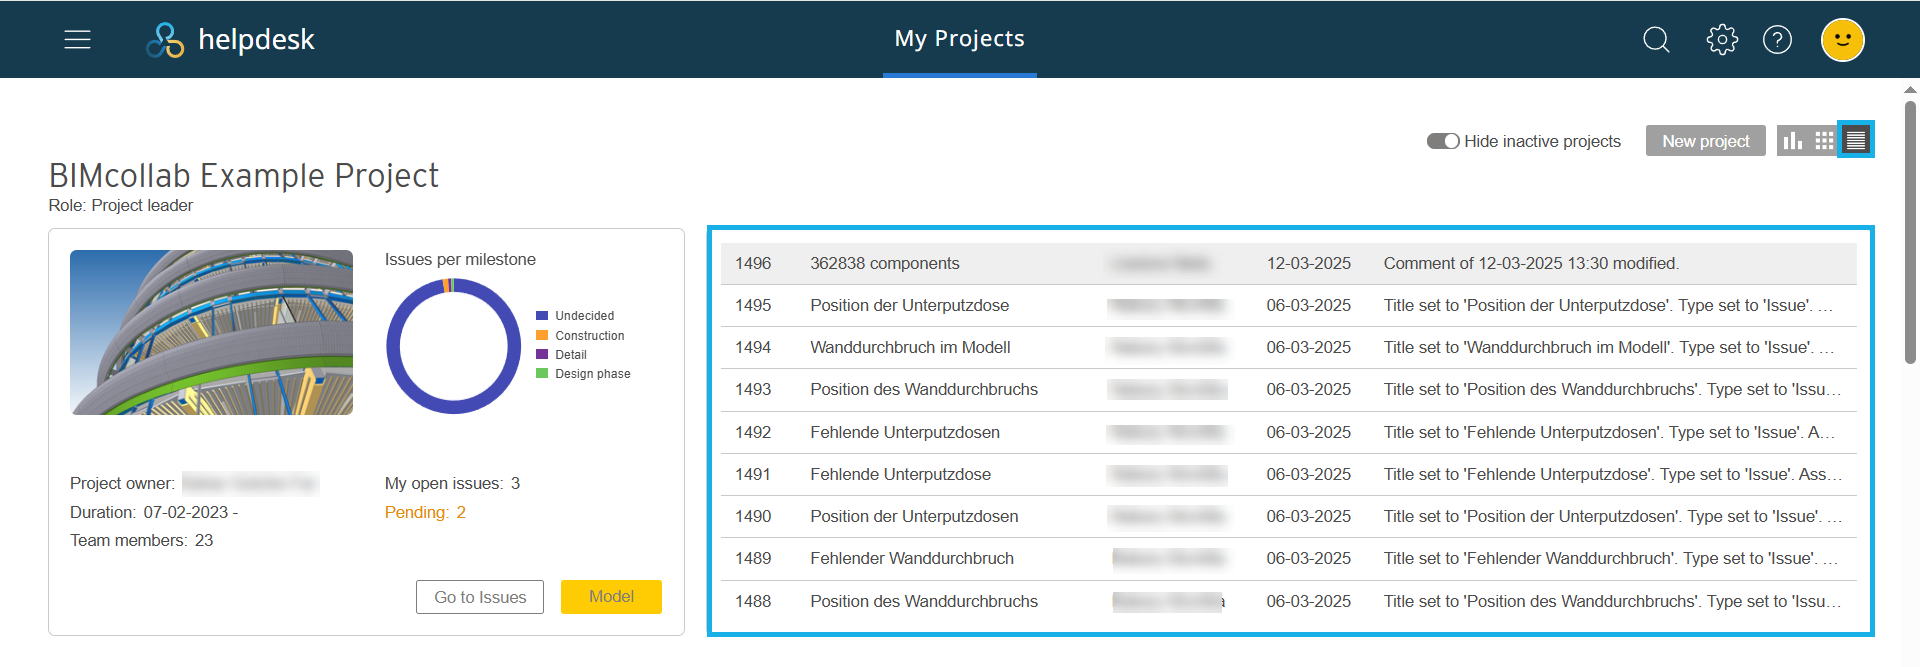Open issue 1493 'Position des Wanddurchbruchs'
The image size is (1920, 667).
(1288, 389)
